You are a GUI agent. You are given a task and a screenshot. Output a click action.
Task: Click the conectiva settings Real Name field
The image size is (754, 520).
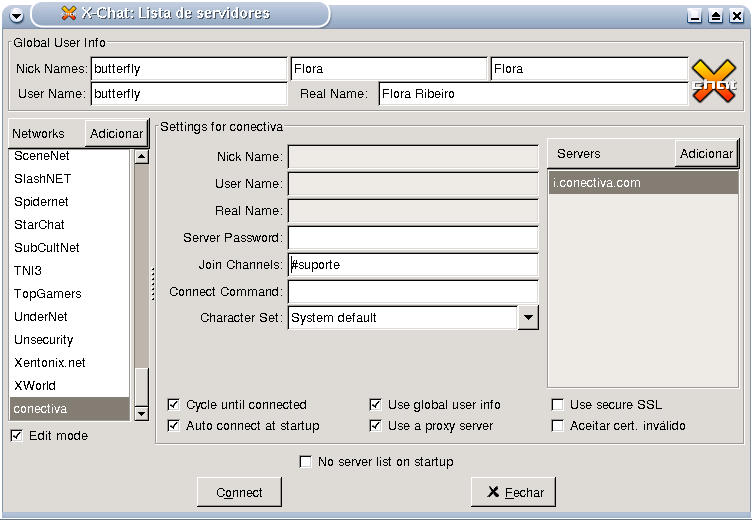click(413, 211)
